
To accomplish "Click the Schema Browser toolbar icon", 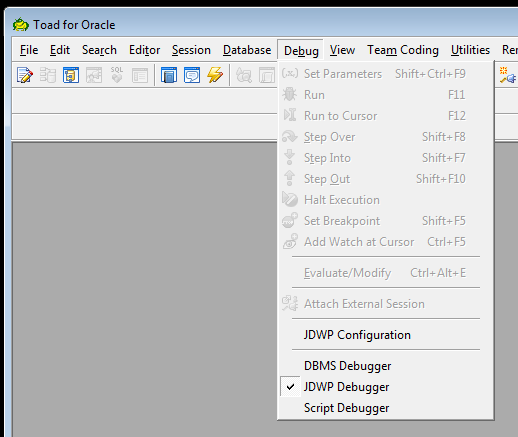I will point(71,75).
